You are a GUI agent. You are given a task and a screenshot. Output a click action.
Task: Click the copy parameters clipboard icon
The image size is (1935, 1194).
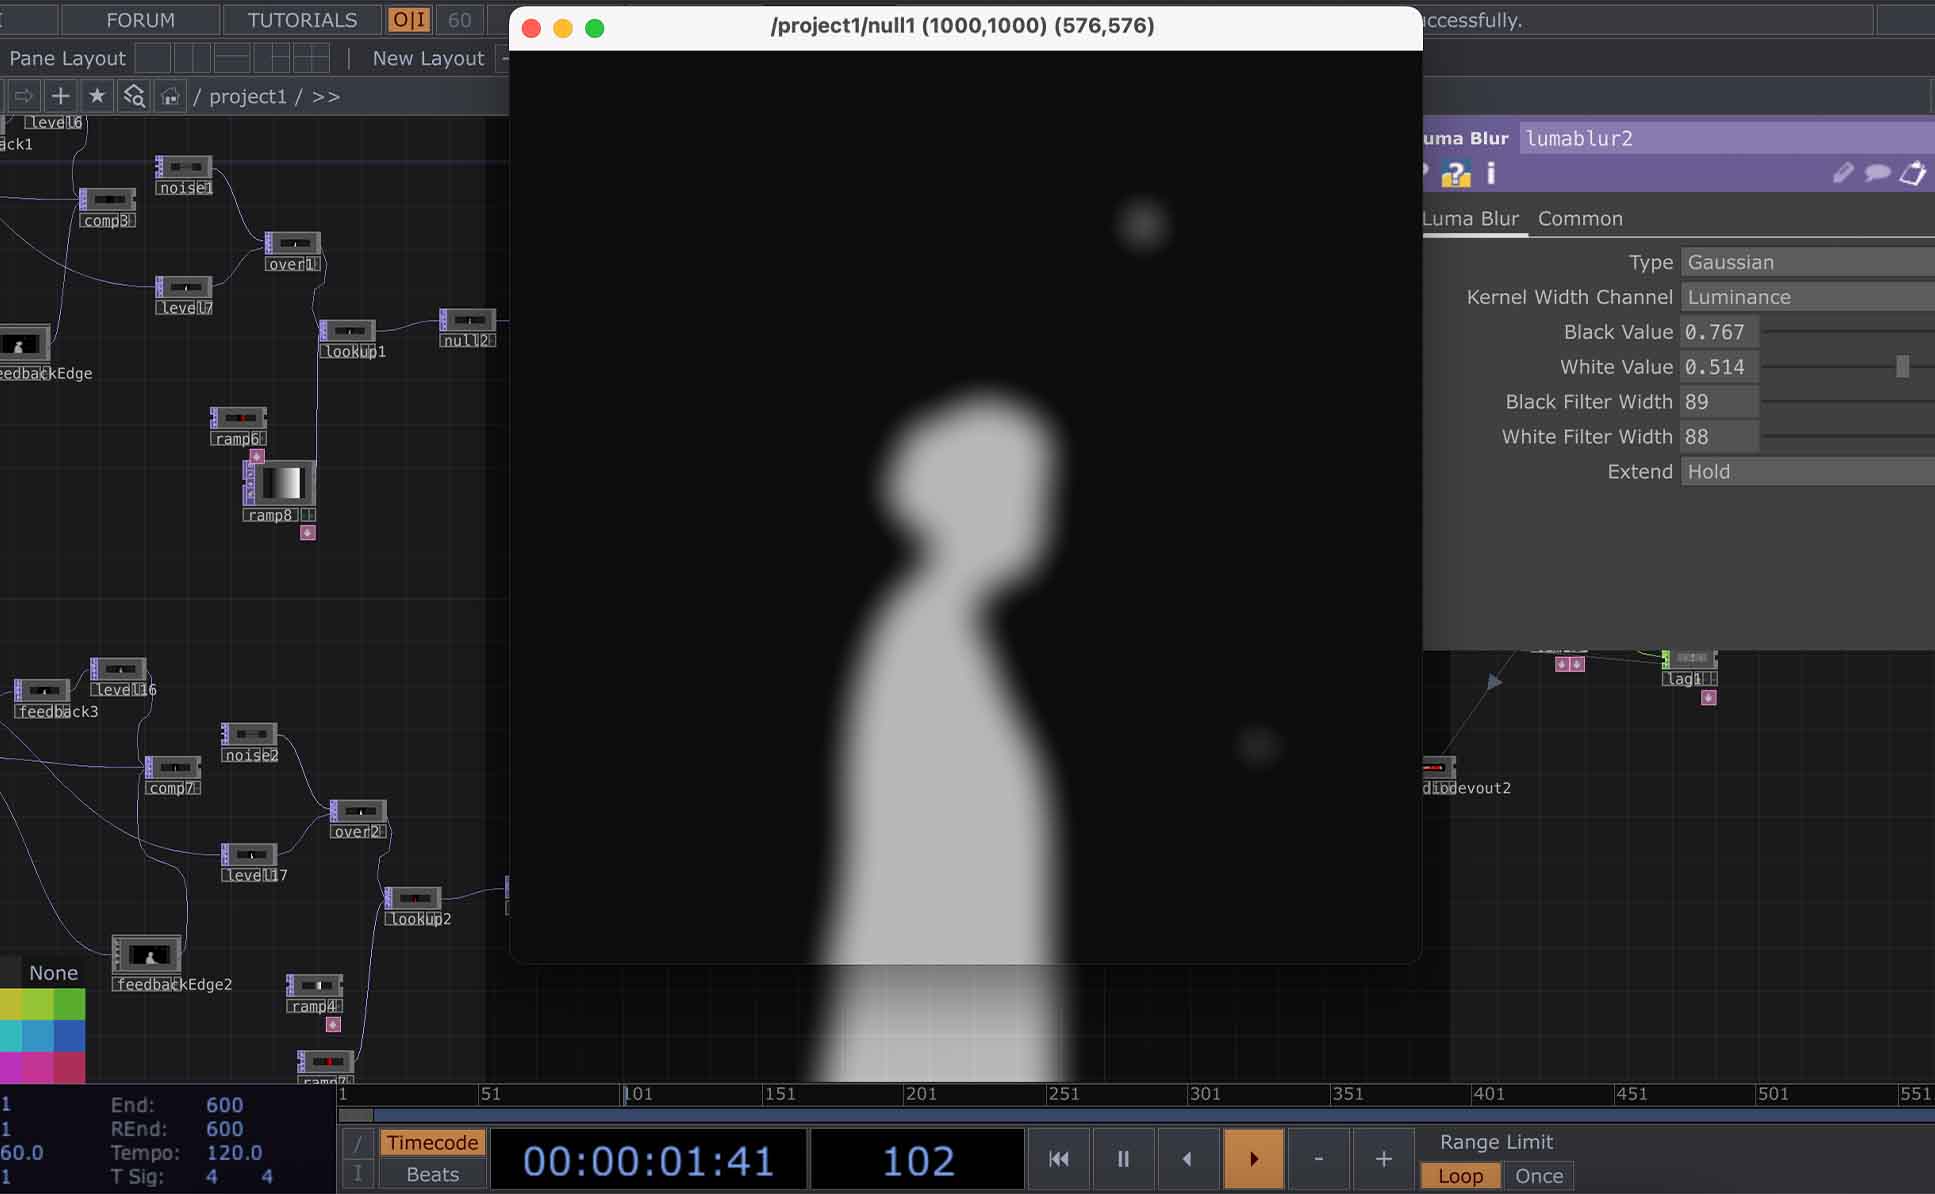point(1912,174)
